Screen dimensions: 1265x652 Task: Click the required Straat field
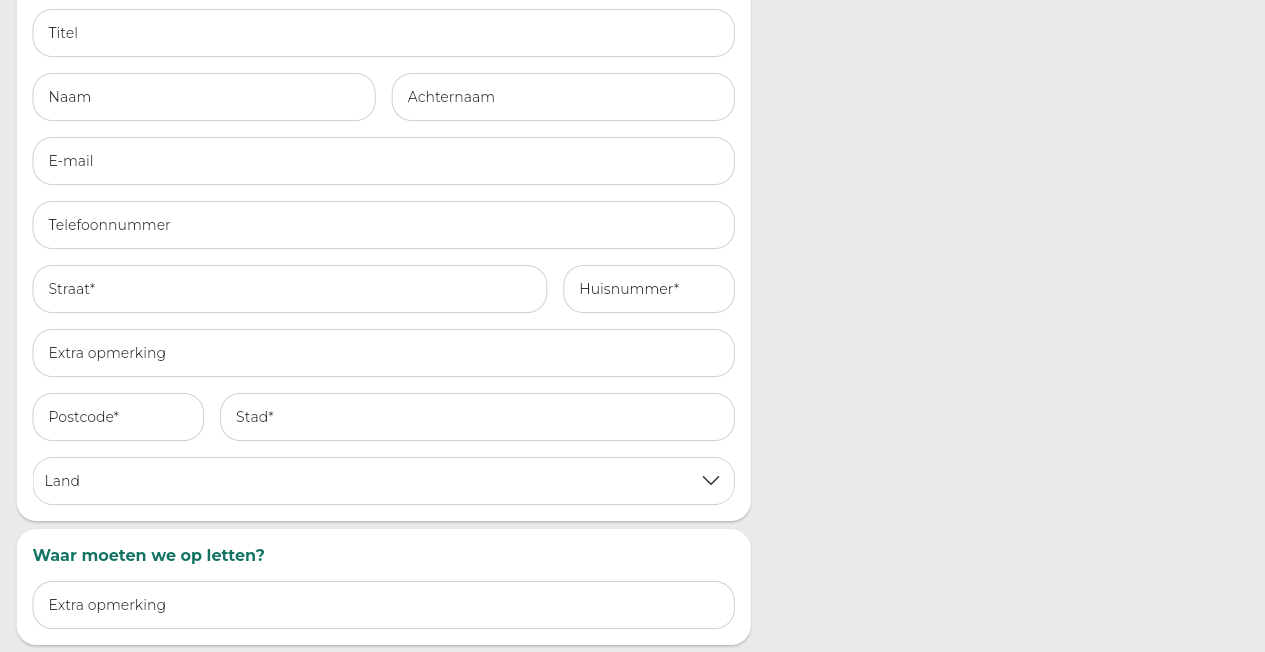click(x=290, y=289)
